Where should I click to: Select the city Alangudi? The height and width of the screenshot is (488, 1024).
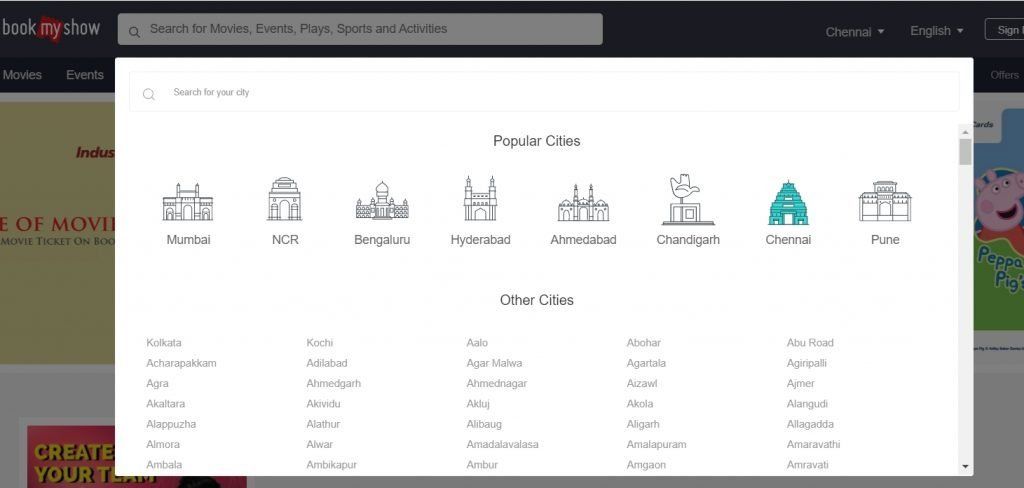click(x=807, y=404)
